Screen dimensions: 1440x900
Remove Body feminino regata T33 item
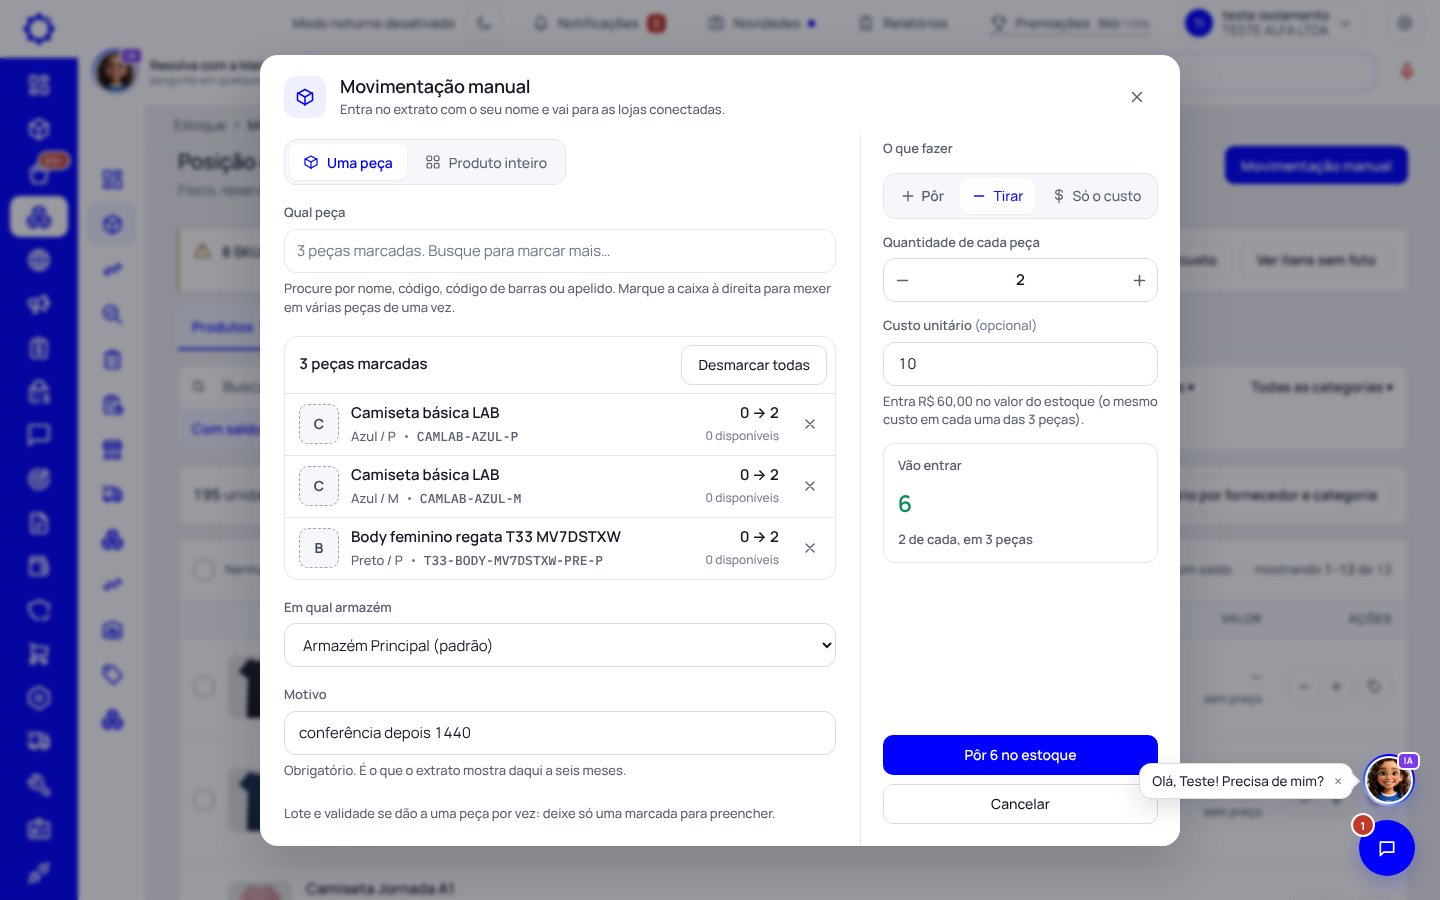tap(810, 548)
